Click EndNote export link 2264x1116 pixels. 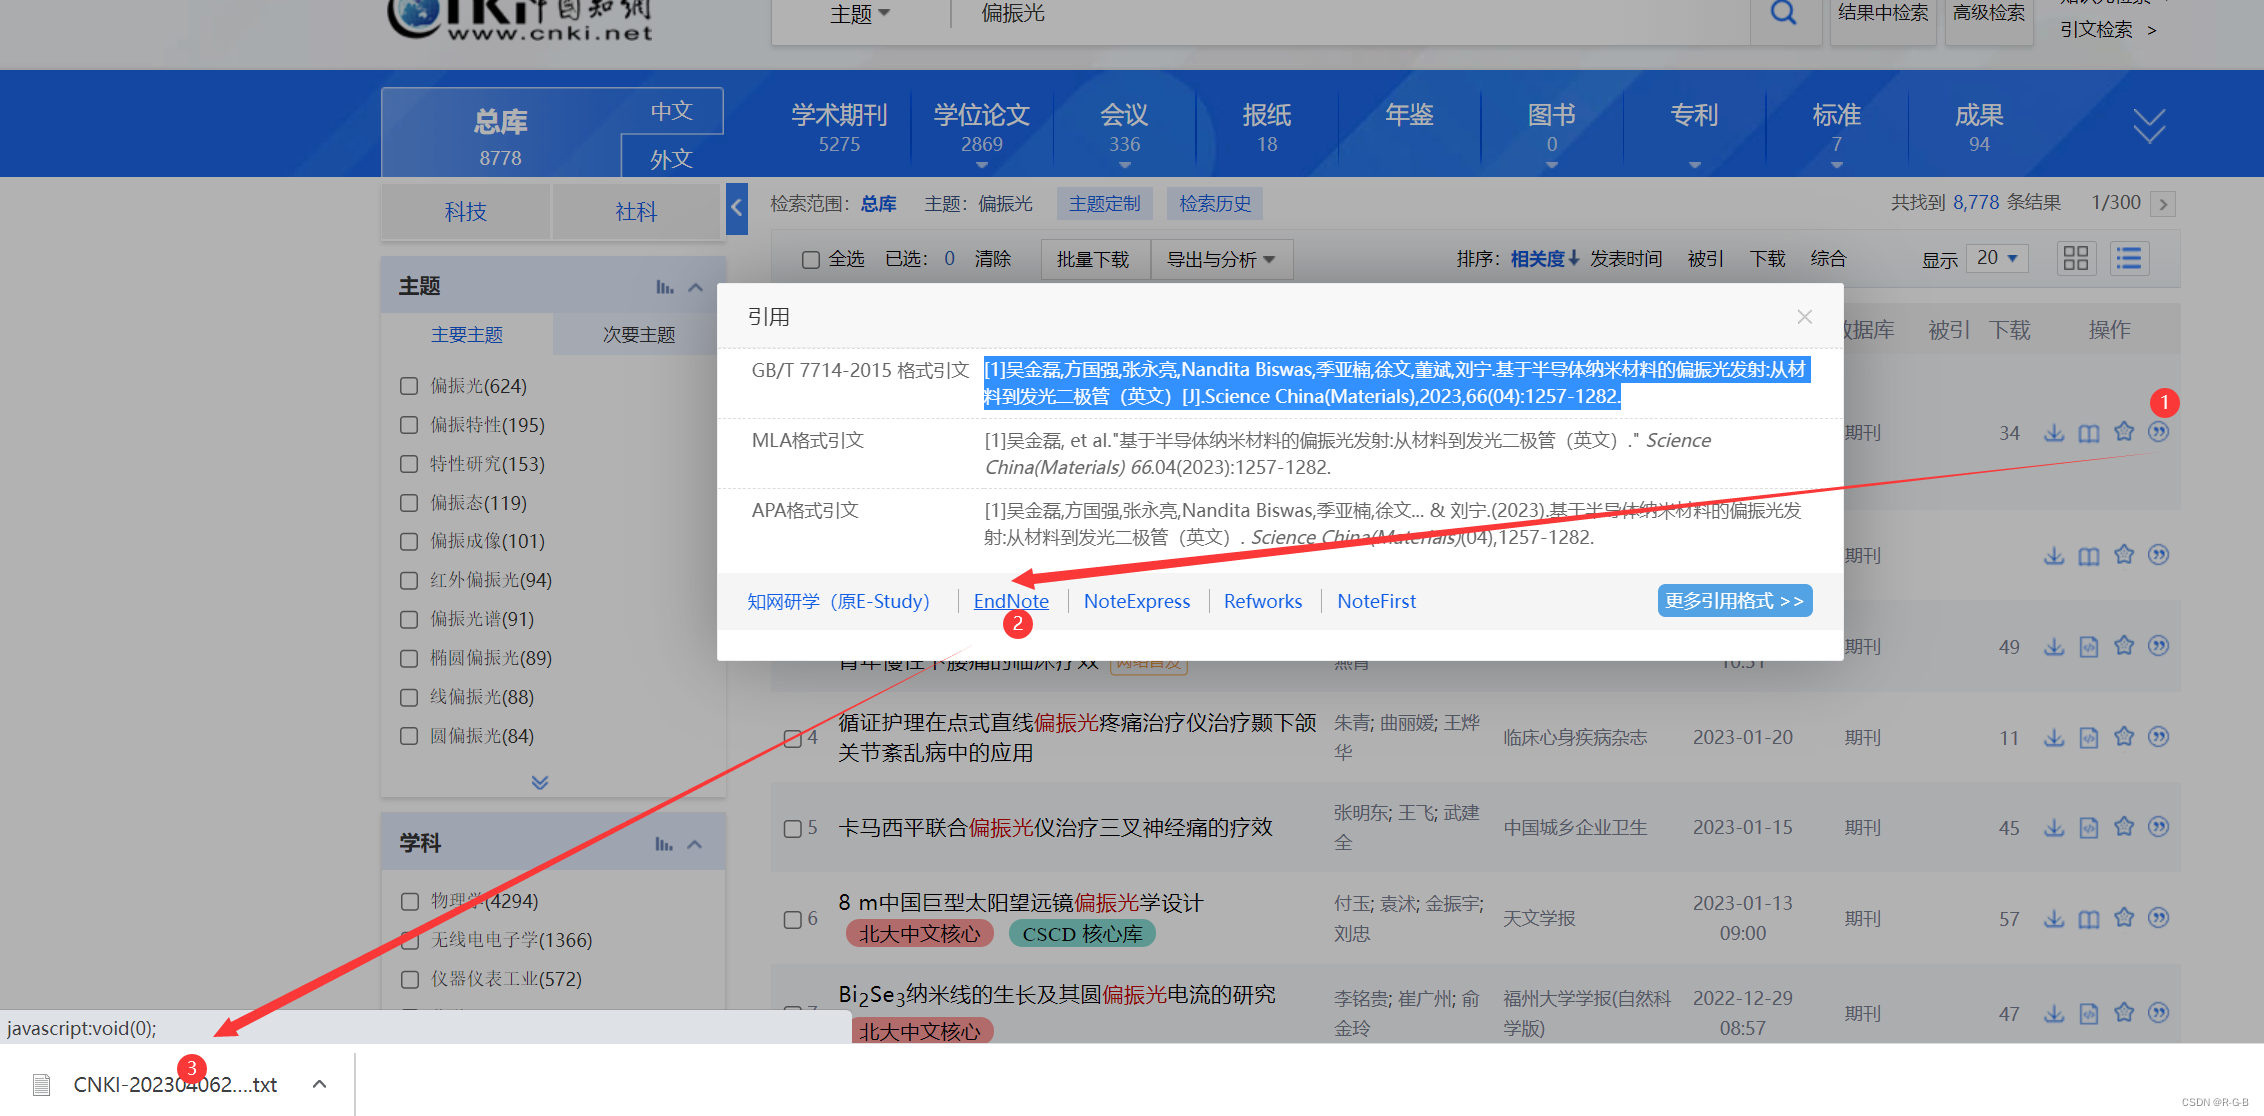[x=1011, y=601]
